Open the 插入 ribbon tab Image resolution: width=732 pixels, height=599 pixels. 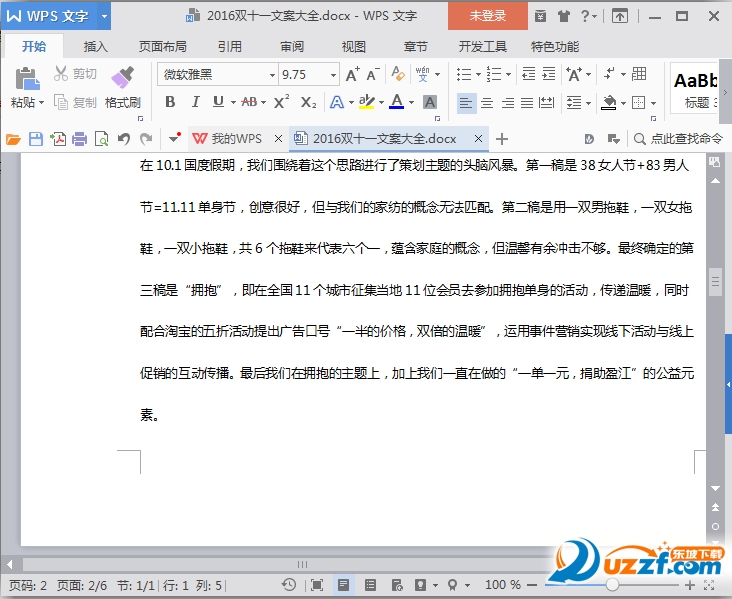tap(95, 46)
